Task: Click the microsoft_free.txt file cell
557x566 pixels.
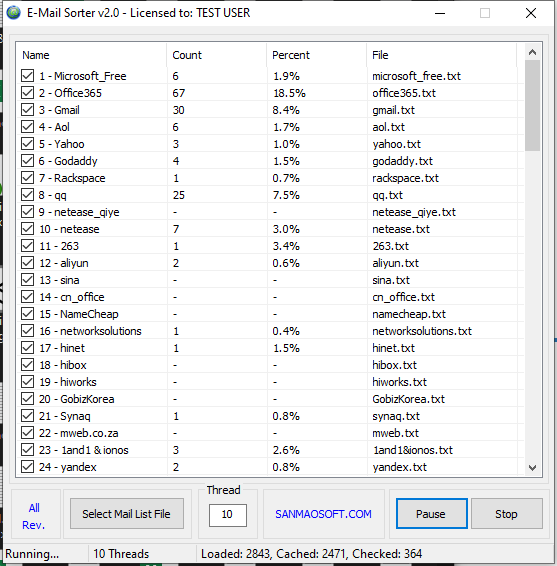Action: pos(417,76)
